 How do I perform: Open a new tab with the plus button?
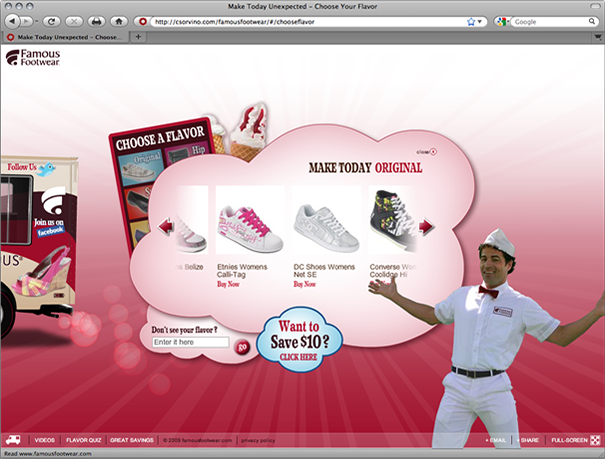point(138,37)
